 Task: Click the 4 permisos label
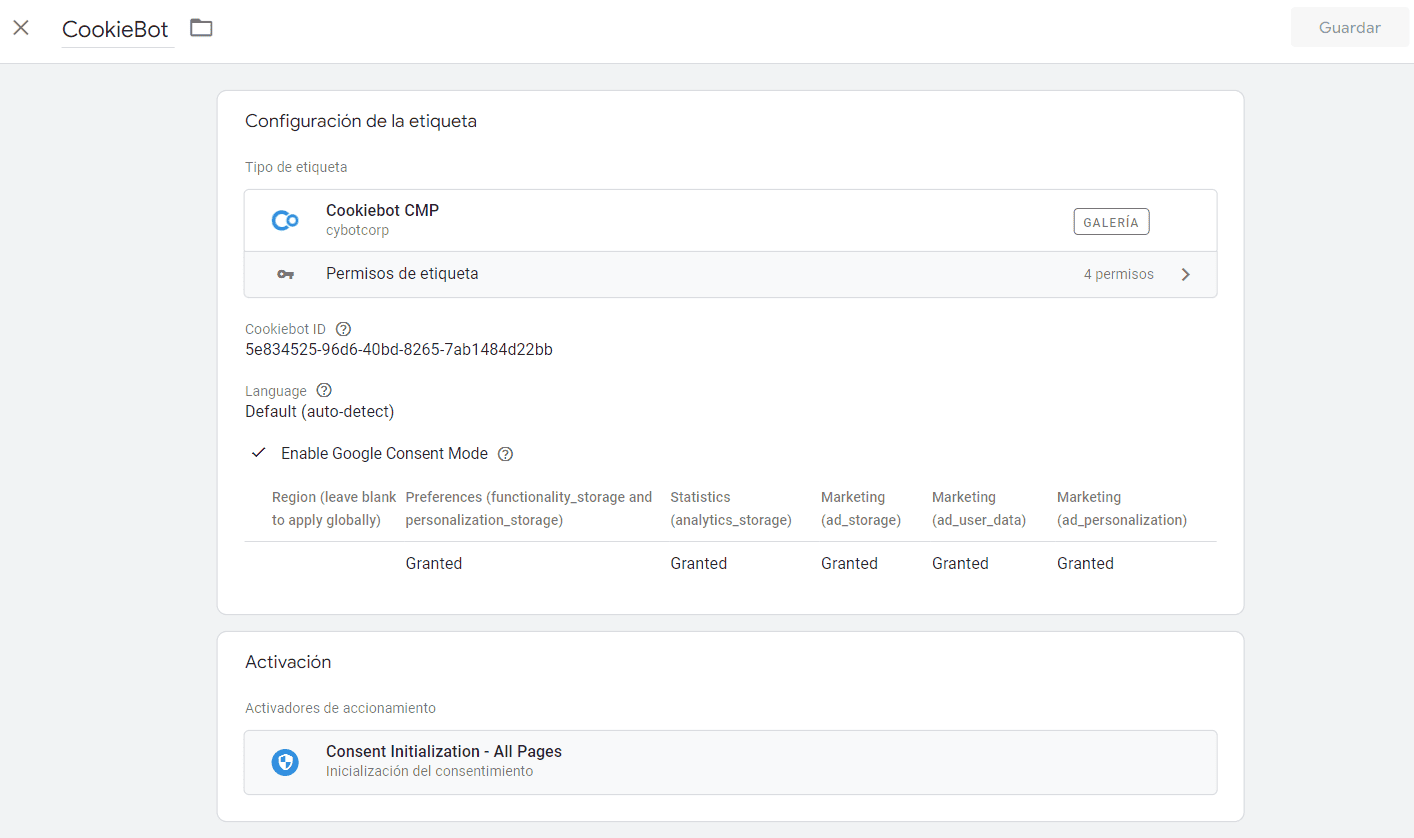1118,274
